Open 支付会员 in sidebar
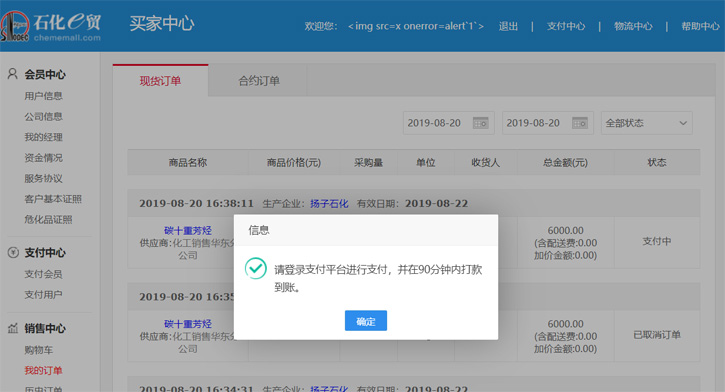This screenshot has height=392, width=725. [43, 274]
